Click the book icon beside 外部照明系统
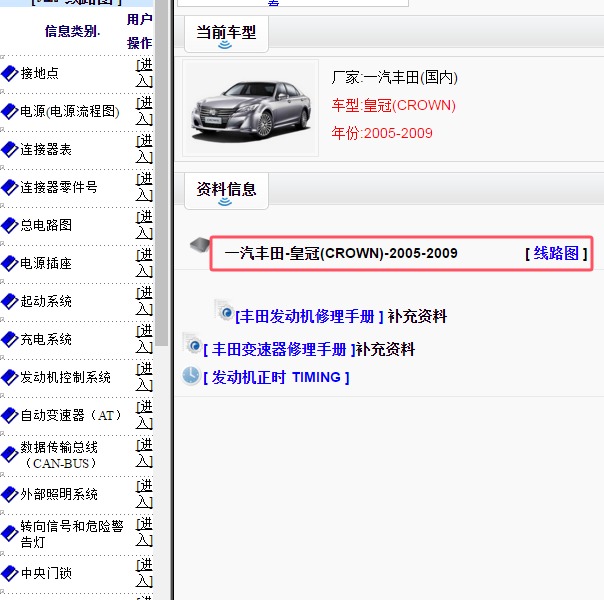Image resolution: width=604 pixels, height=600 pixels. point(10,494)
